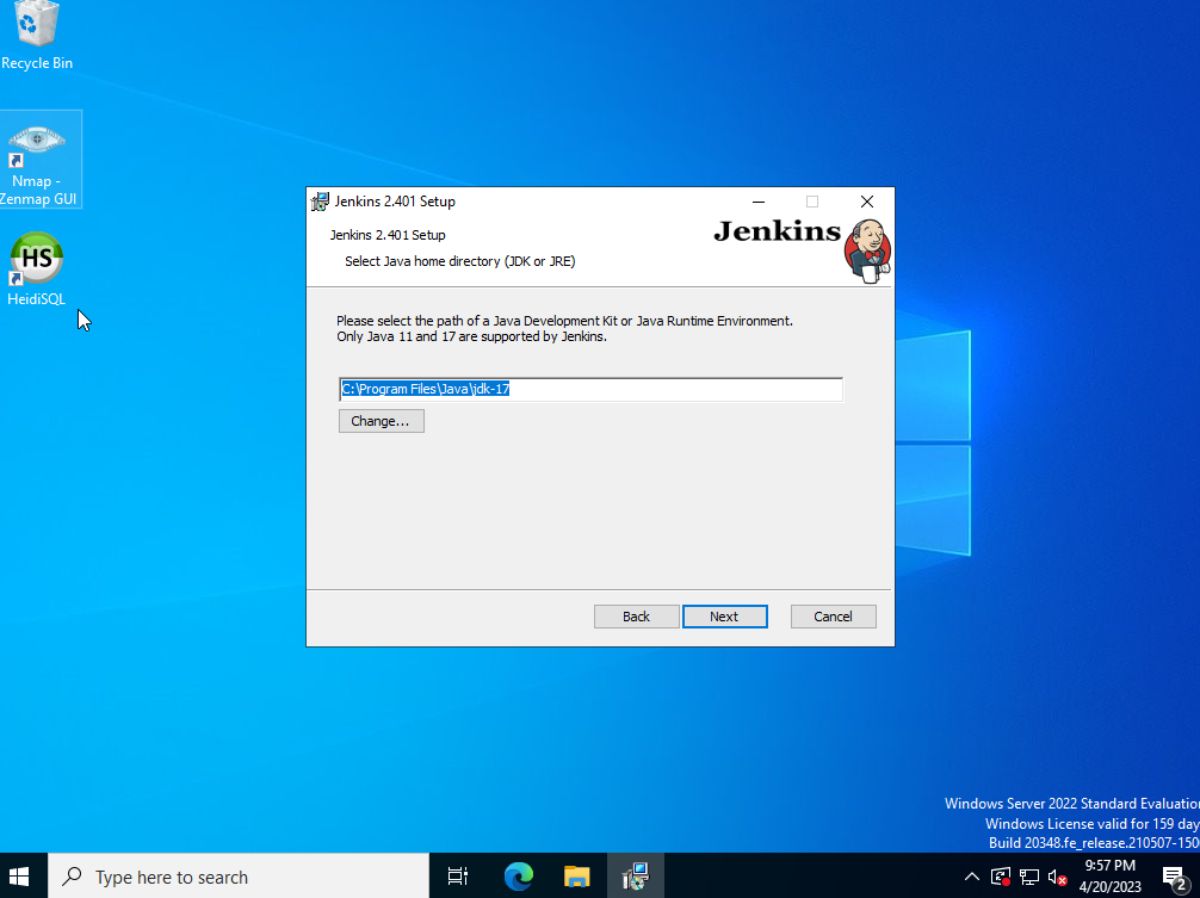
Task: Open the Action Center notifications
Action: coord(1174,876)
